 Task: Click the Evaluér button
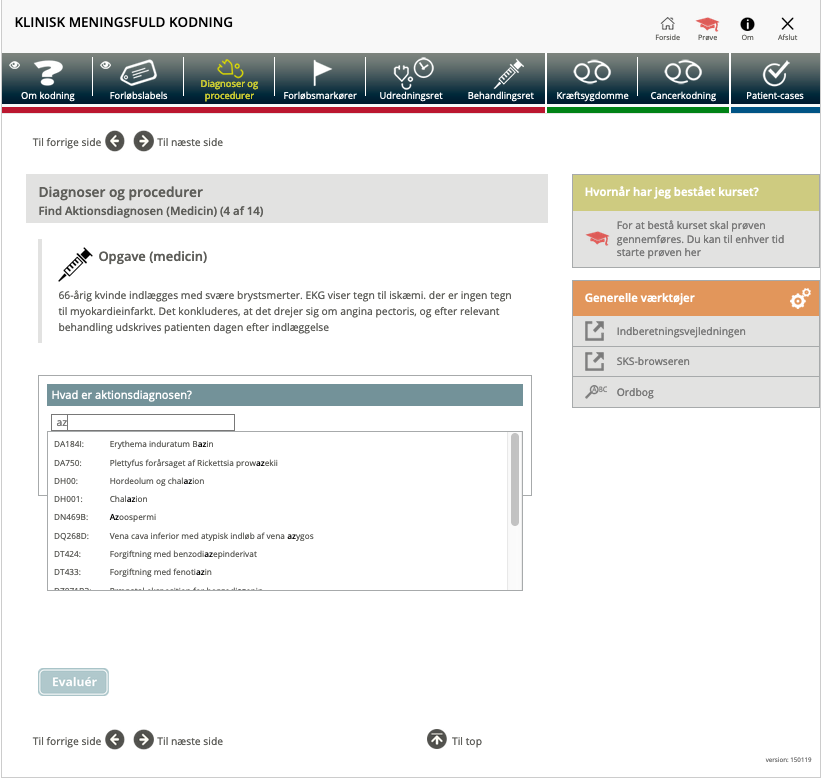pos(74,682)
